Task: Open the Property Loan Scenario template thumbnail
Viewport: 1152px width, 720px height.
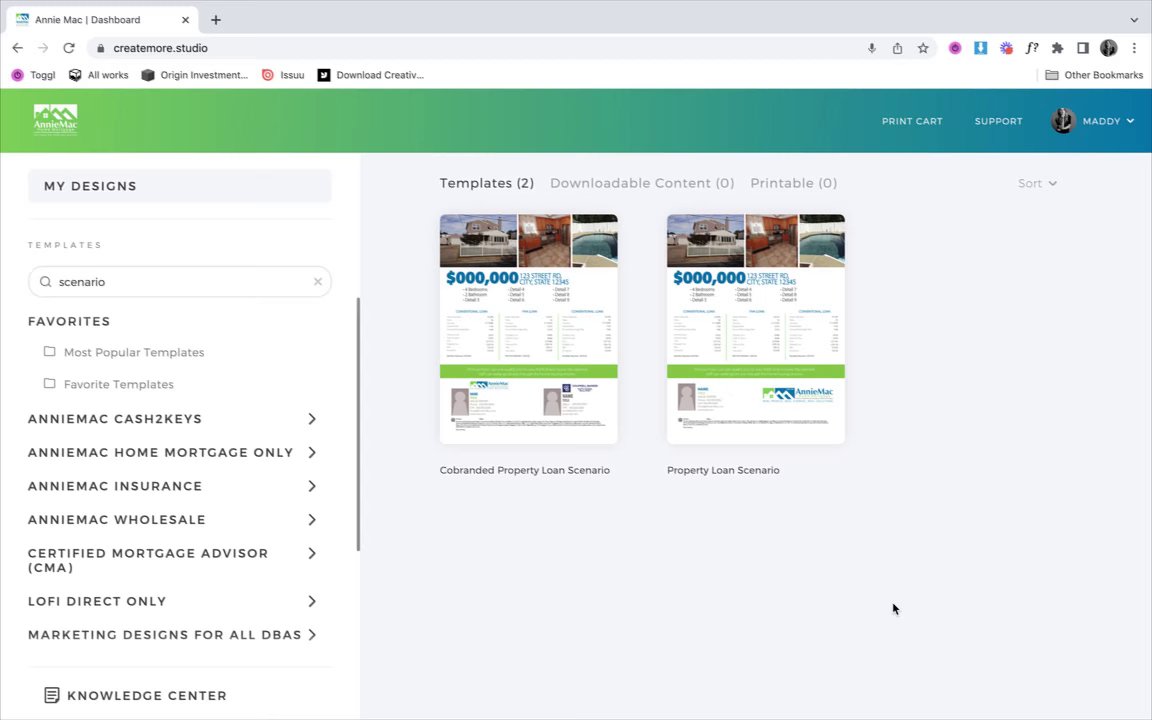Action: coord(755,329)
